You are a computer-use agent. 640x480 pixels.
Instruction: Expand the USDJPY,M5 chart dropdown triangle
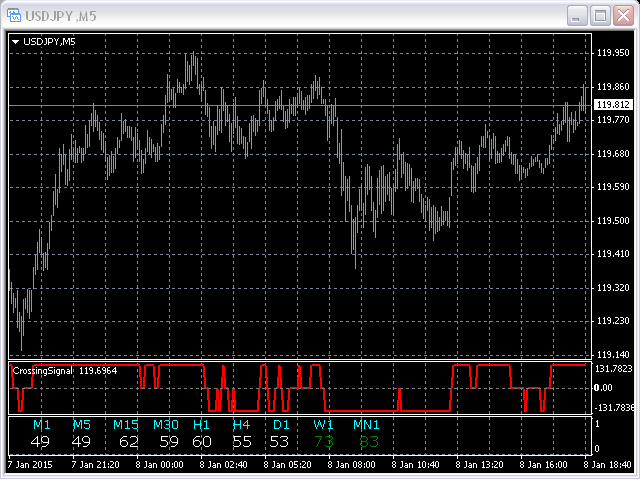coord(16,42)
